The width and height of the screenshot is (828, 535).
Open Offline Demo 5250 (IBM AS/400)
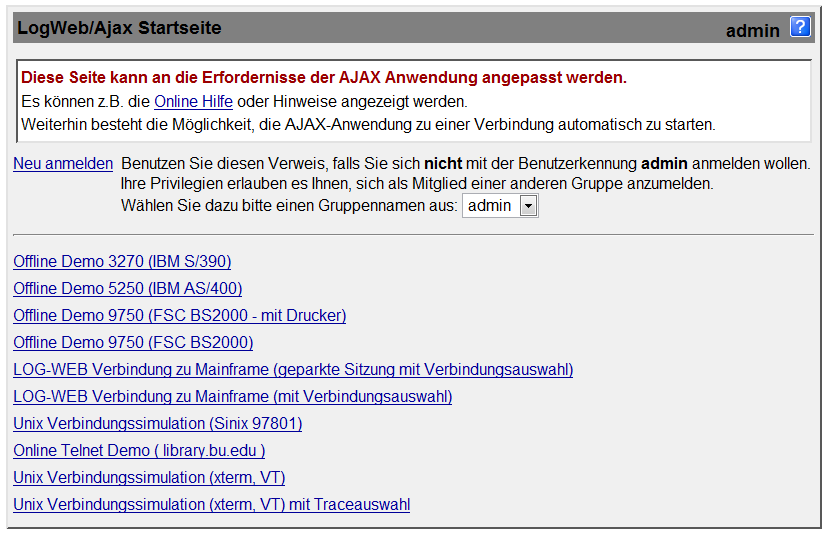[128, 288]
